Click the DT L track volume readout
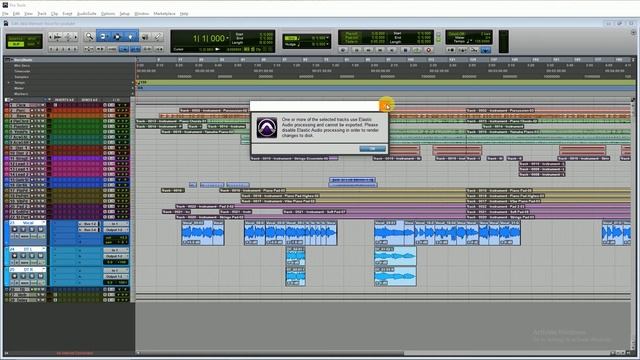 116,262
